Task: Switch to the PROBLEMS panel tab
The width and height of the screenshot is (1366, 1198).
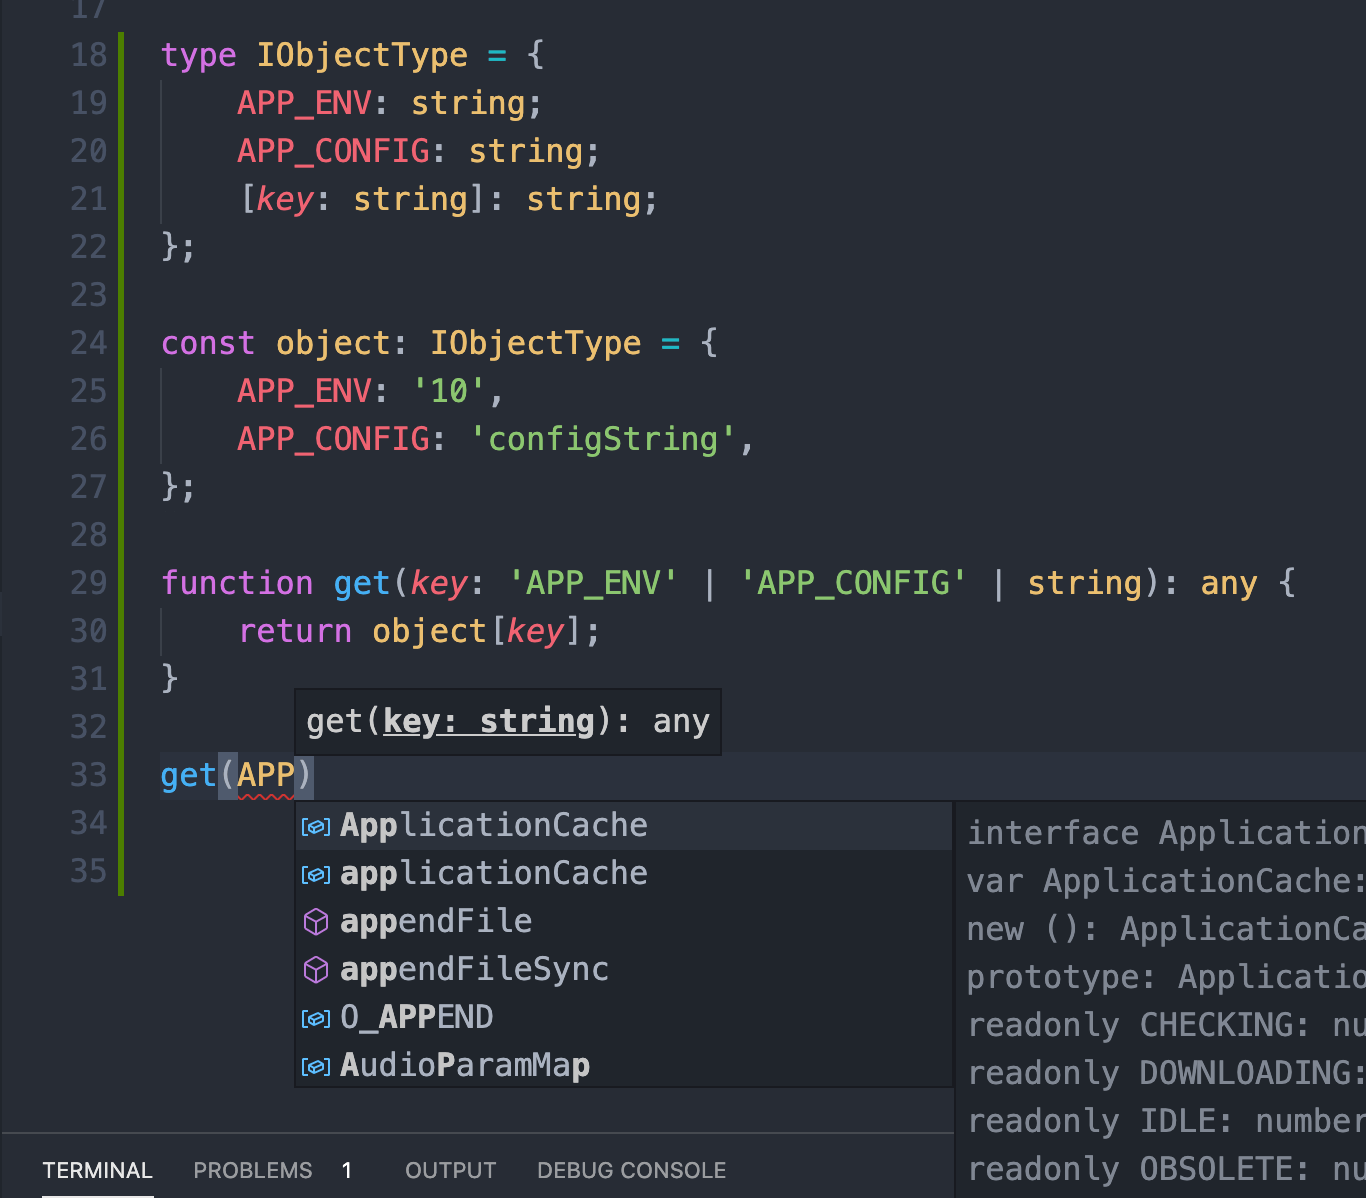Action: (x=253, y=1170)
